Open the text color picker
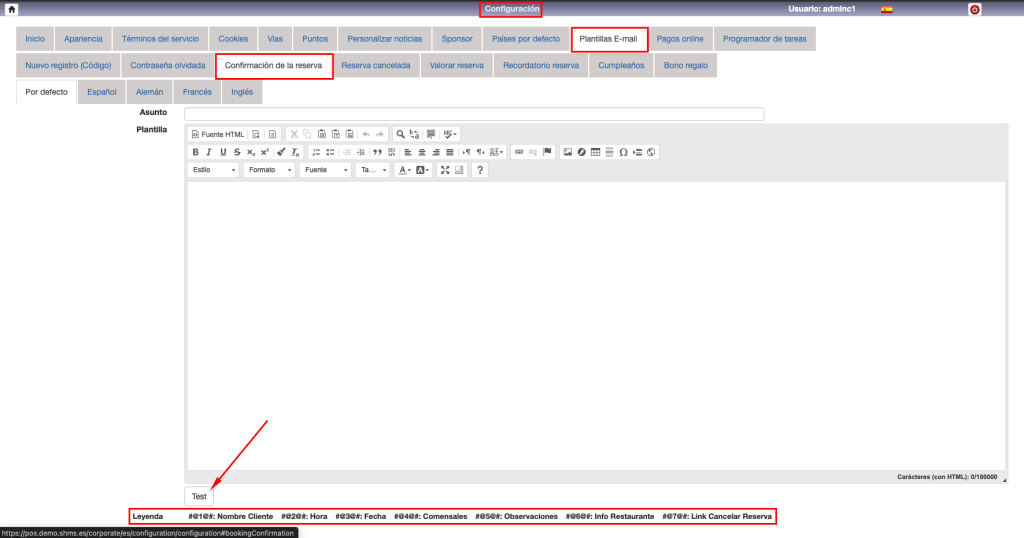 pyautogui.click(x=404, y=170)
